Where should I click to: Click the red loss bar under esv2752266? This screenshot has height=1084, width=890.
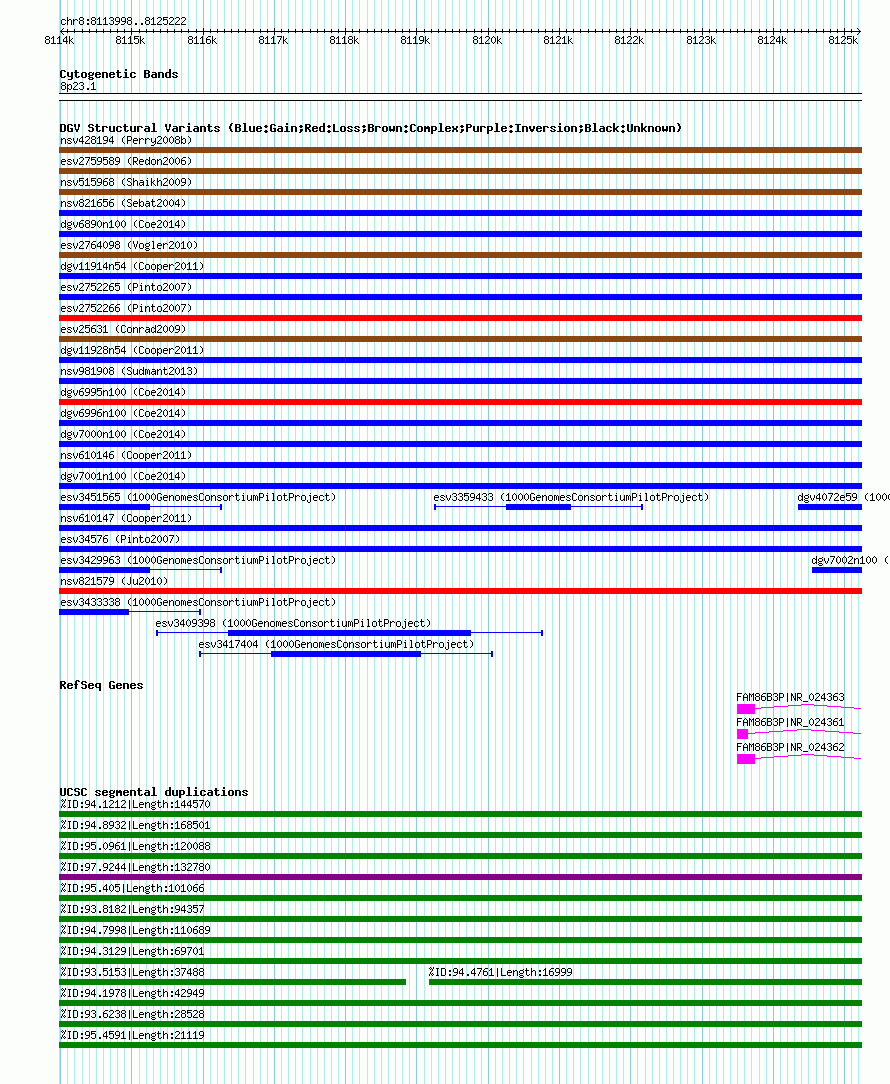pos(461,318)
